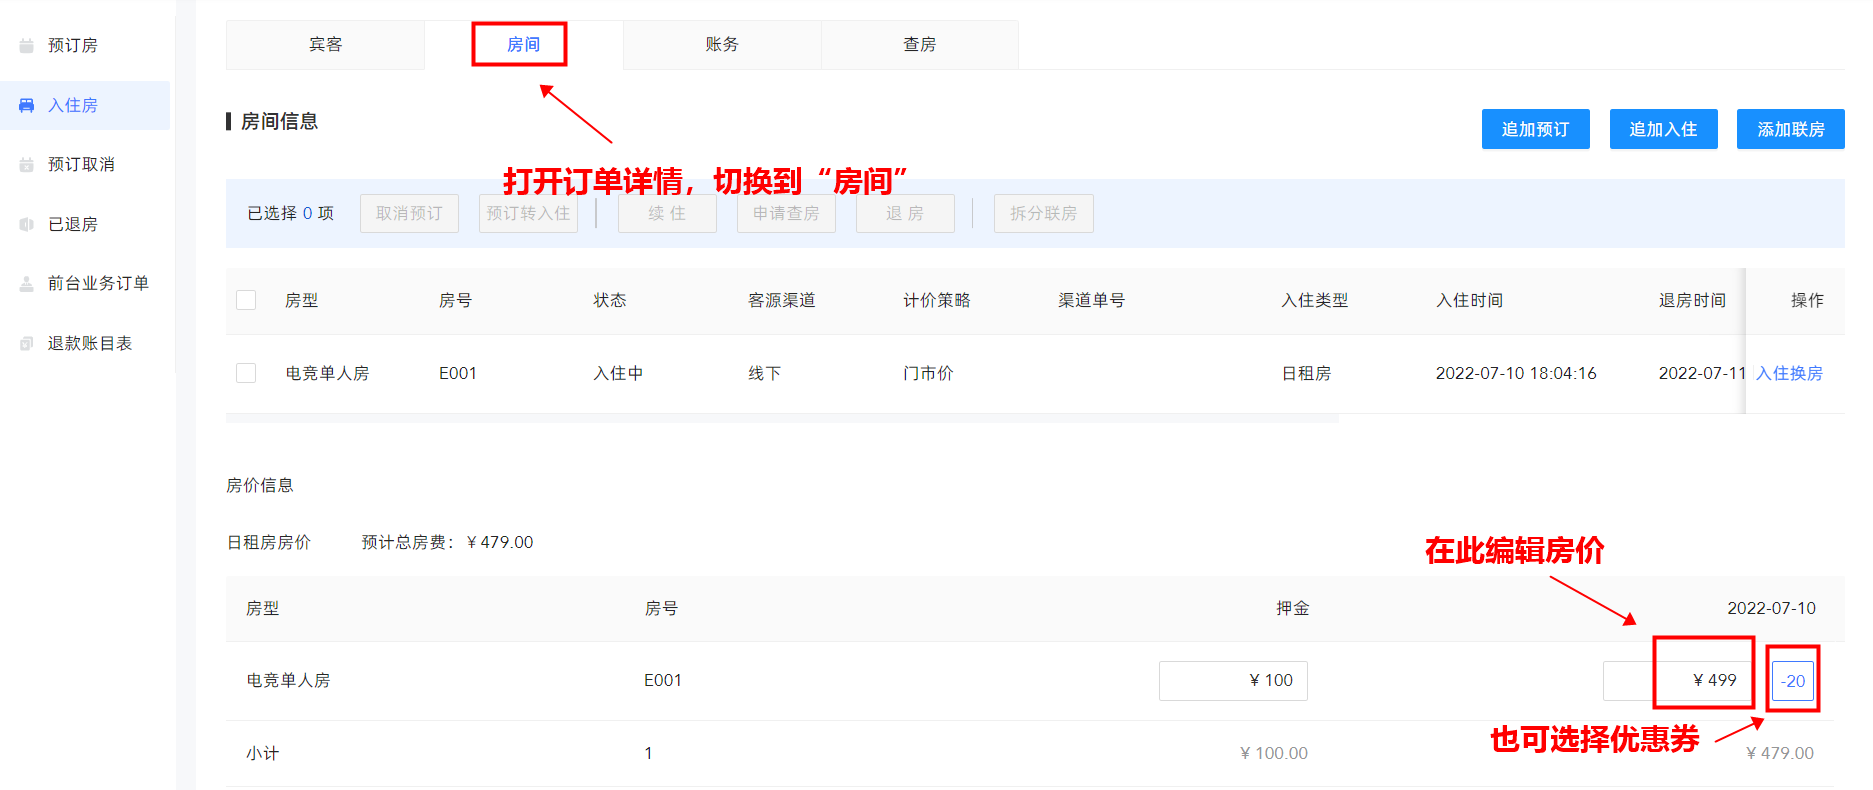
Task: Click the 入住房 bed icon
Action: (x=27, y=105)
